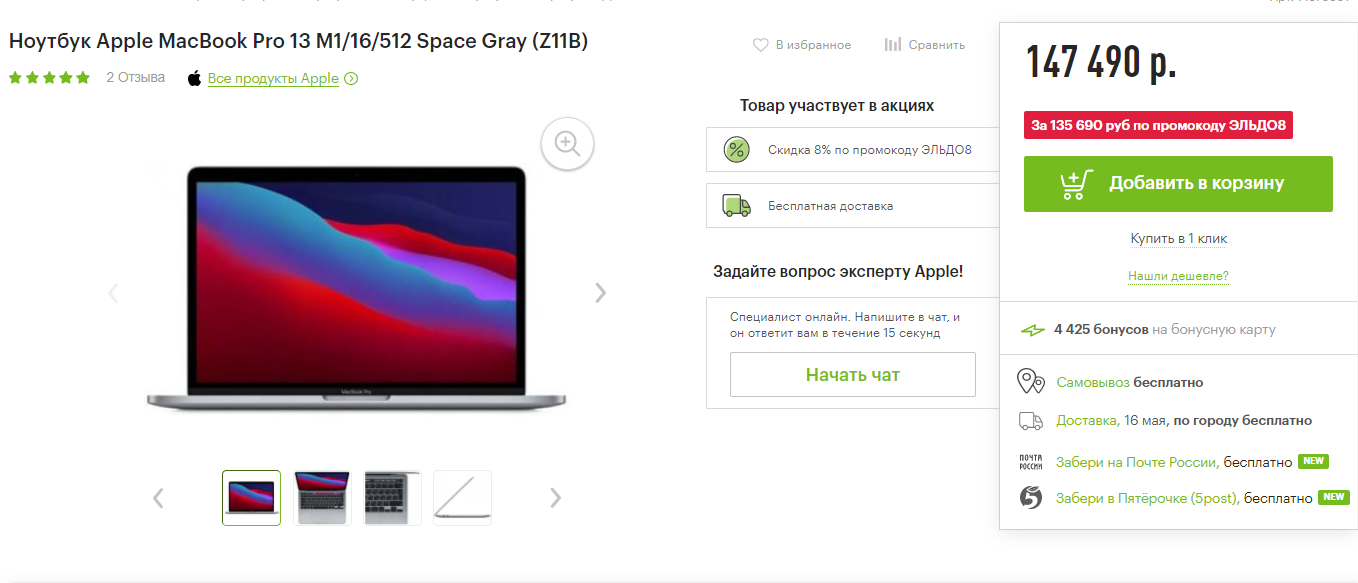Click the magnifier zoom icon over the photo

coord(568,144)
